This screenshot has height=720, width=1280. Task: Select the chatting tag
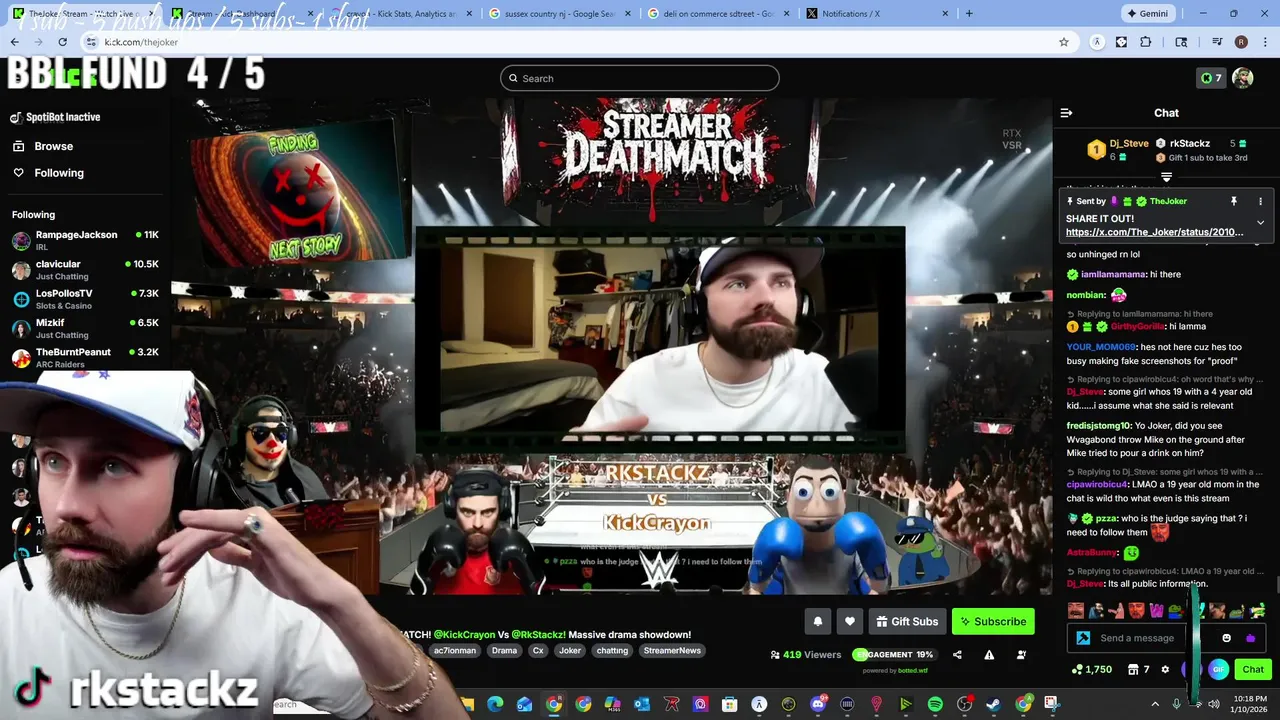(x=612, y=650)
